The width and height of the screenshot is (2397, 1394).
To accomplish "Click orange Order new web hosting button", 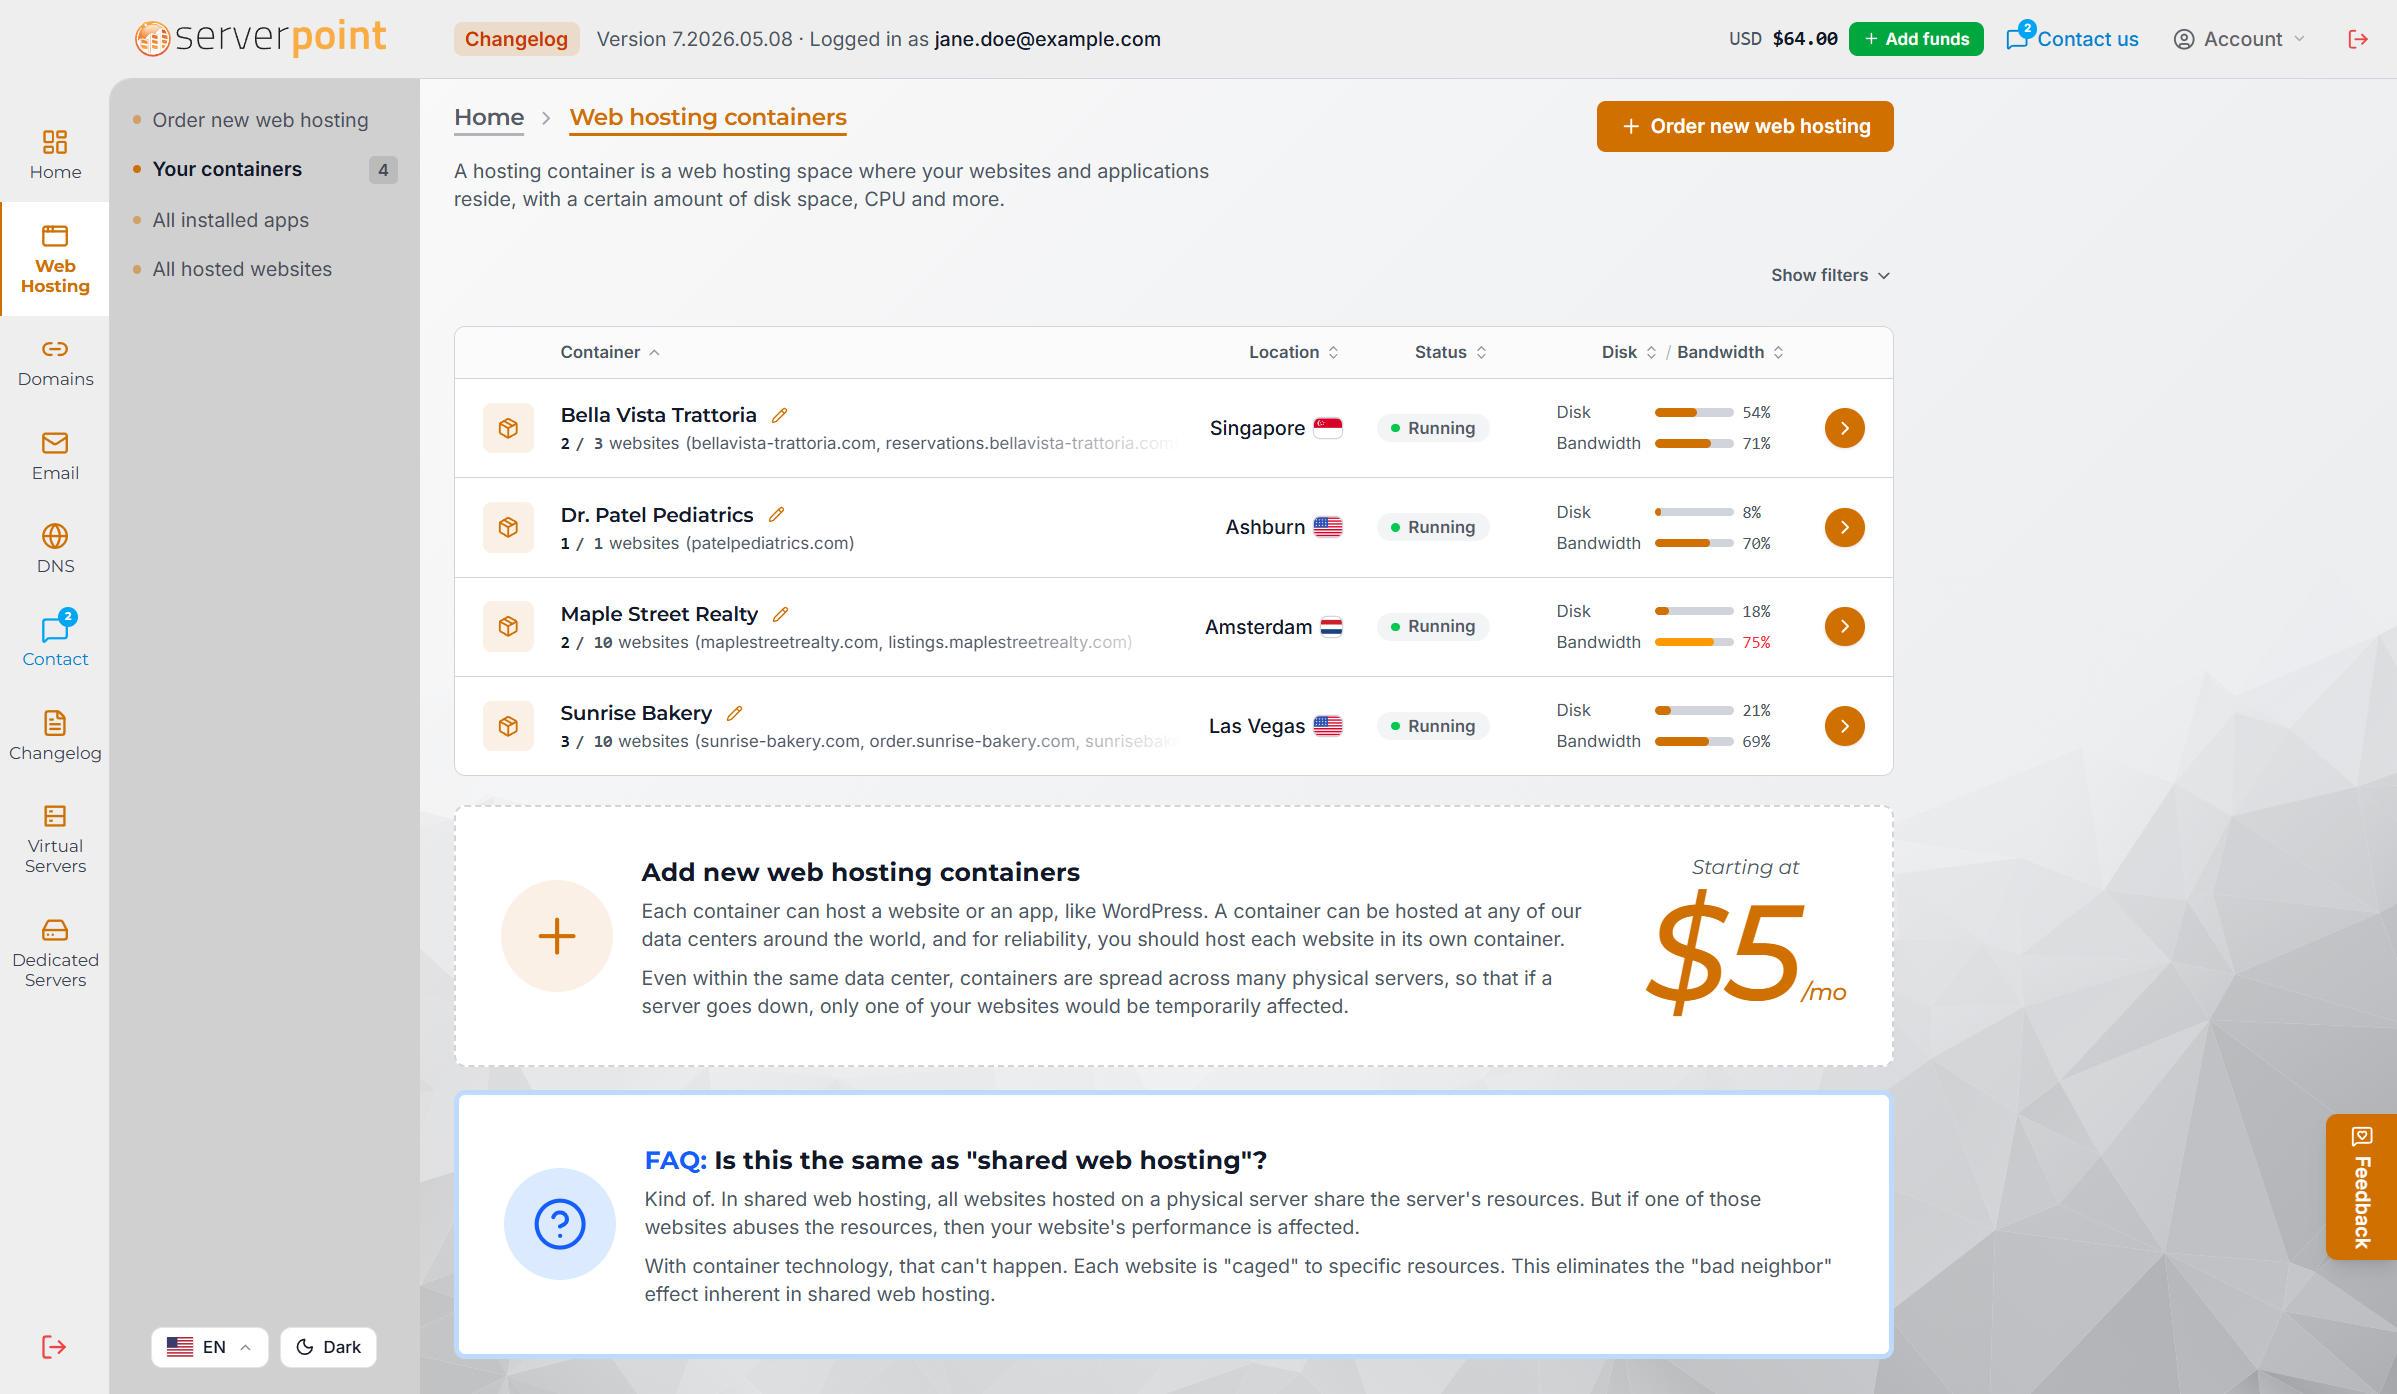I will pyautogui.click(x=1745, y=126).
